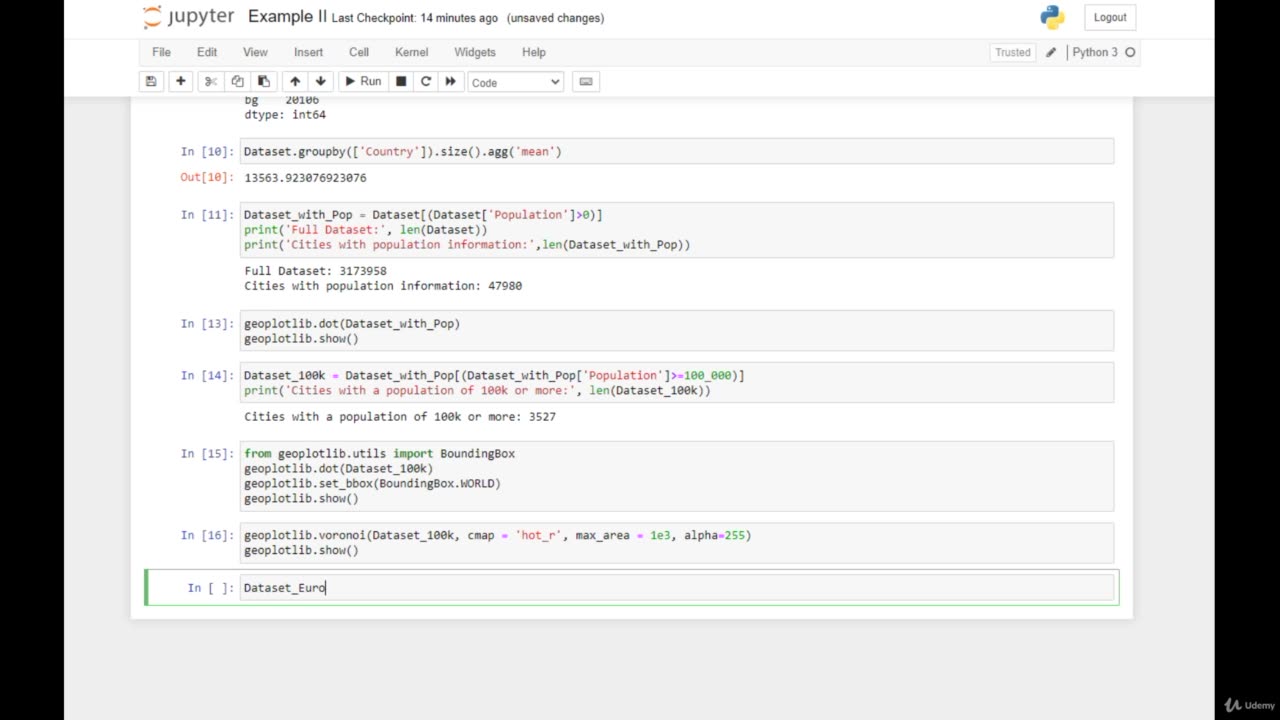Move selected cell down arrow
Image resolution: width=1280 pixels, height=720 pixels.
point(321,81)
